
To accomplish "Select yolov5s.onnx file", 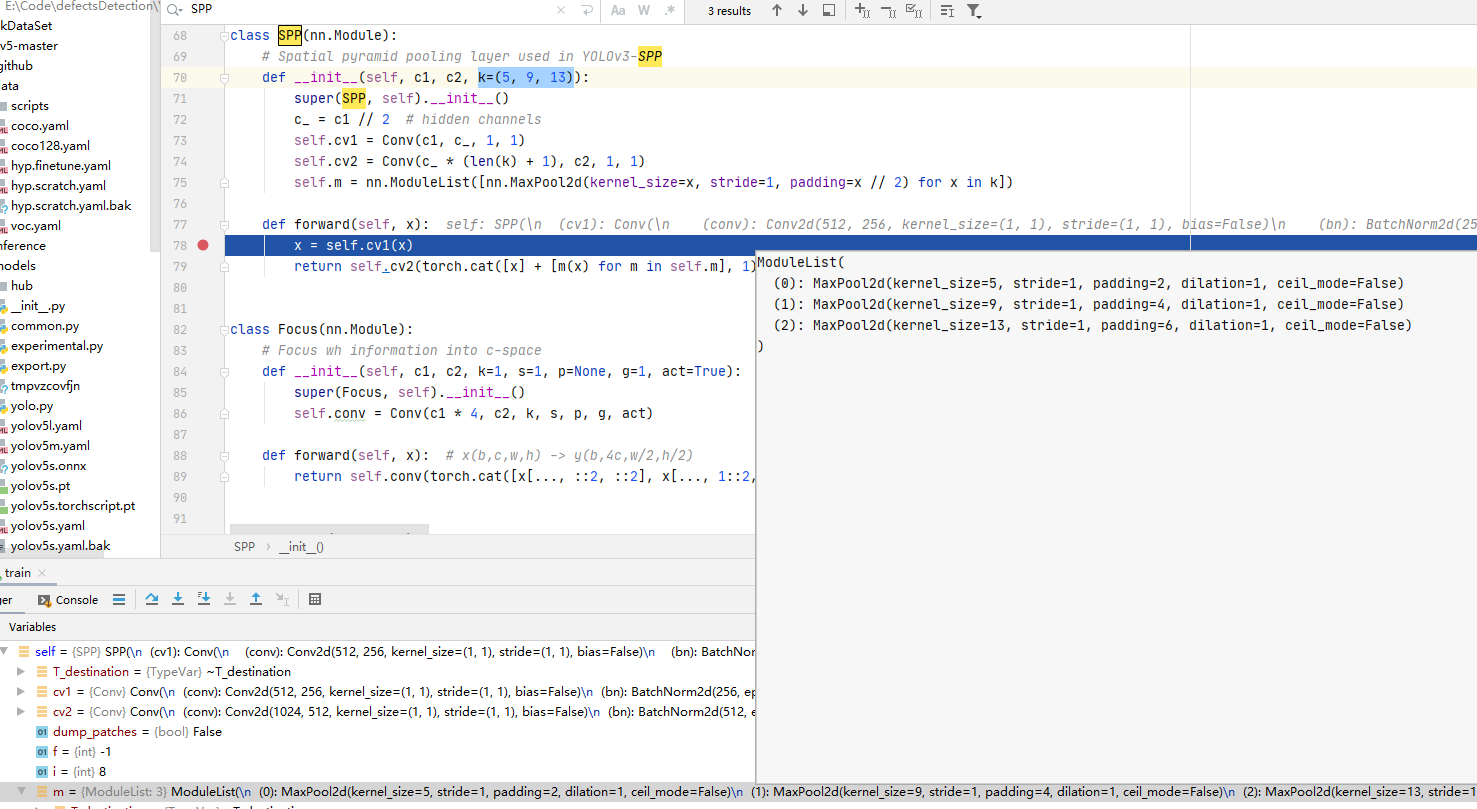I will click(x=49, y=466).
